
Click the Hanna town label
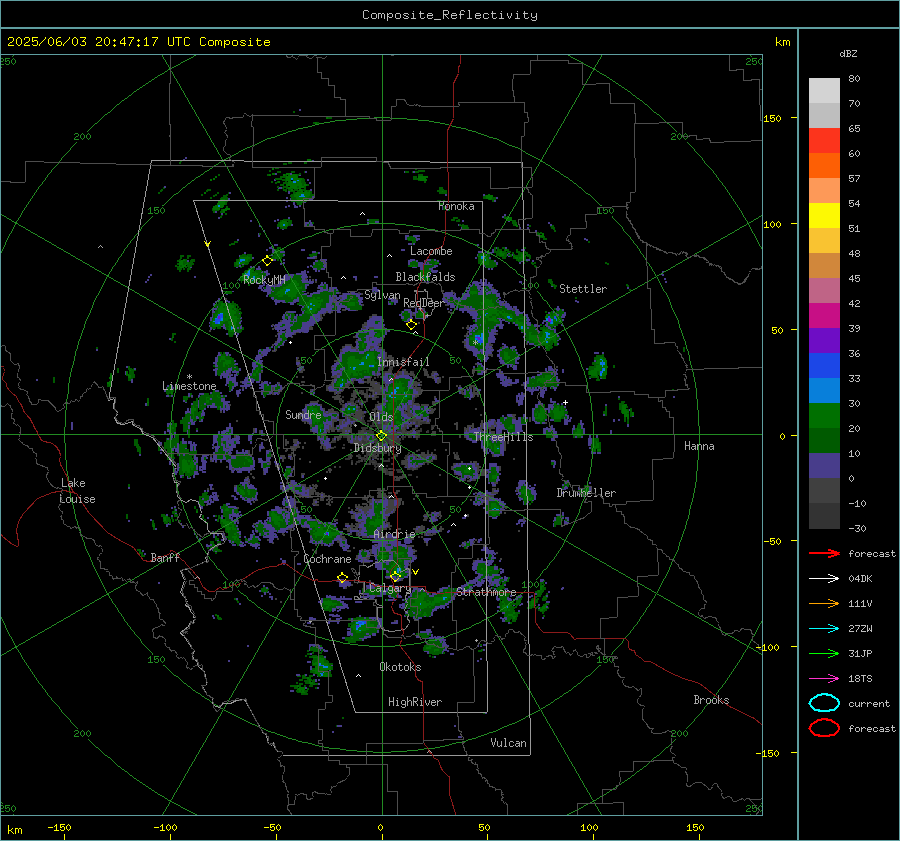tap(699, 446)
